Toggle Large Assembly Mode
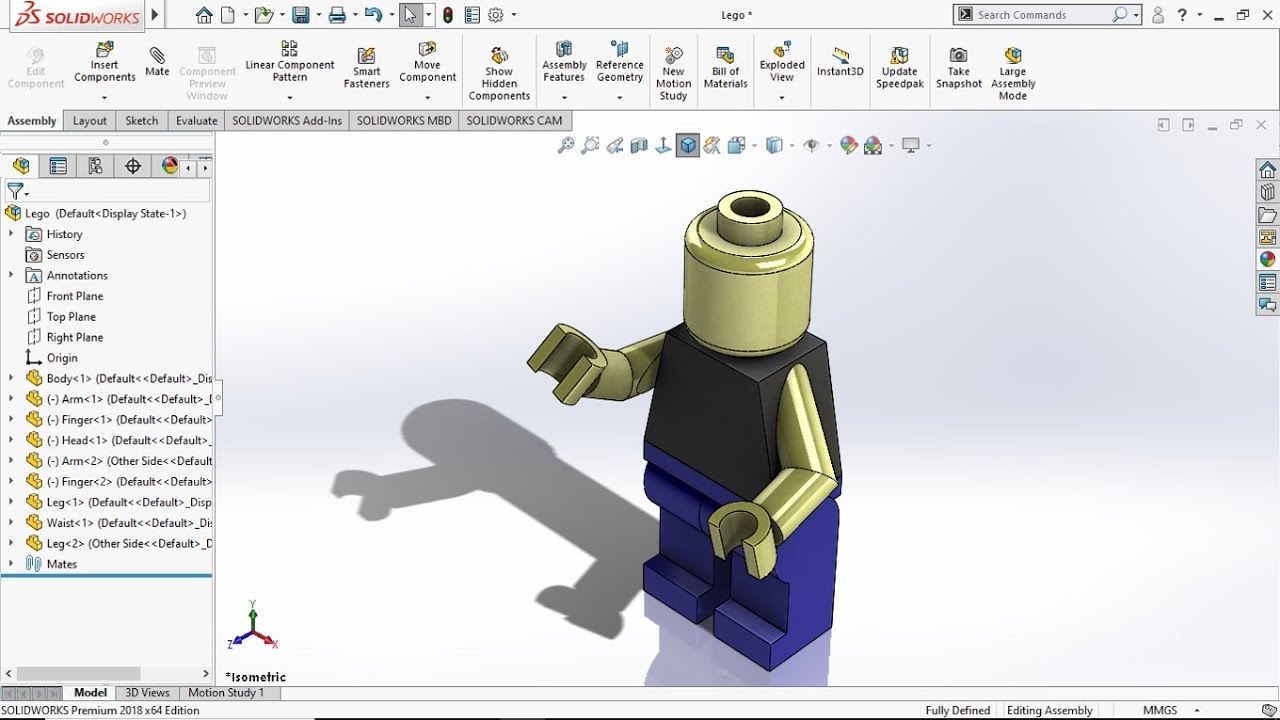This screenshot has height=720, width=1280. coord(1013,74)
